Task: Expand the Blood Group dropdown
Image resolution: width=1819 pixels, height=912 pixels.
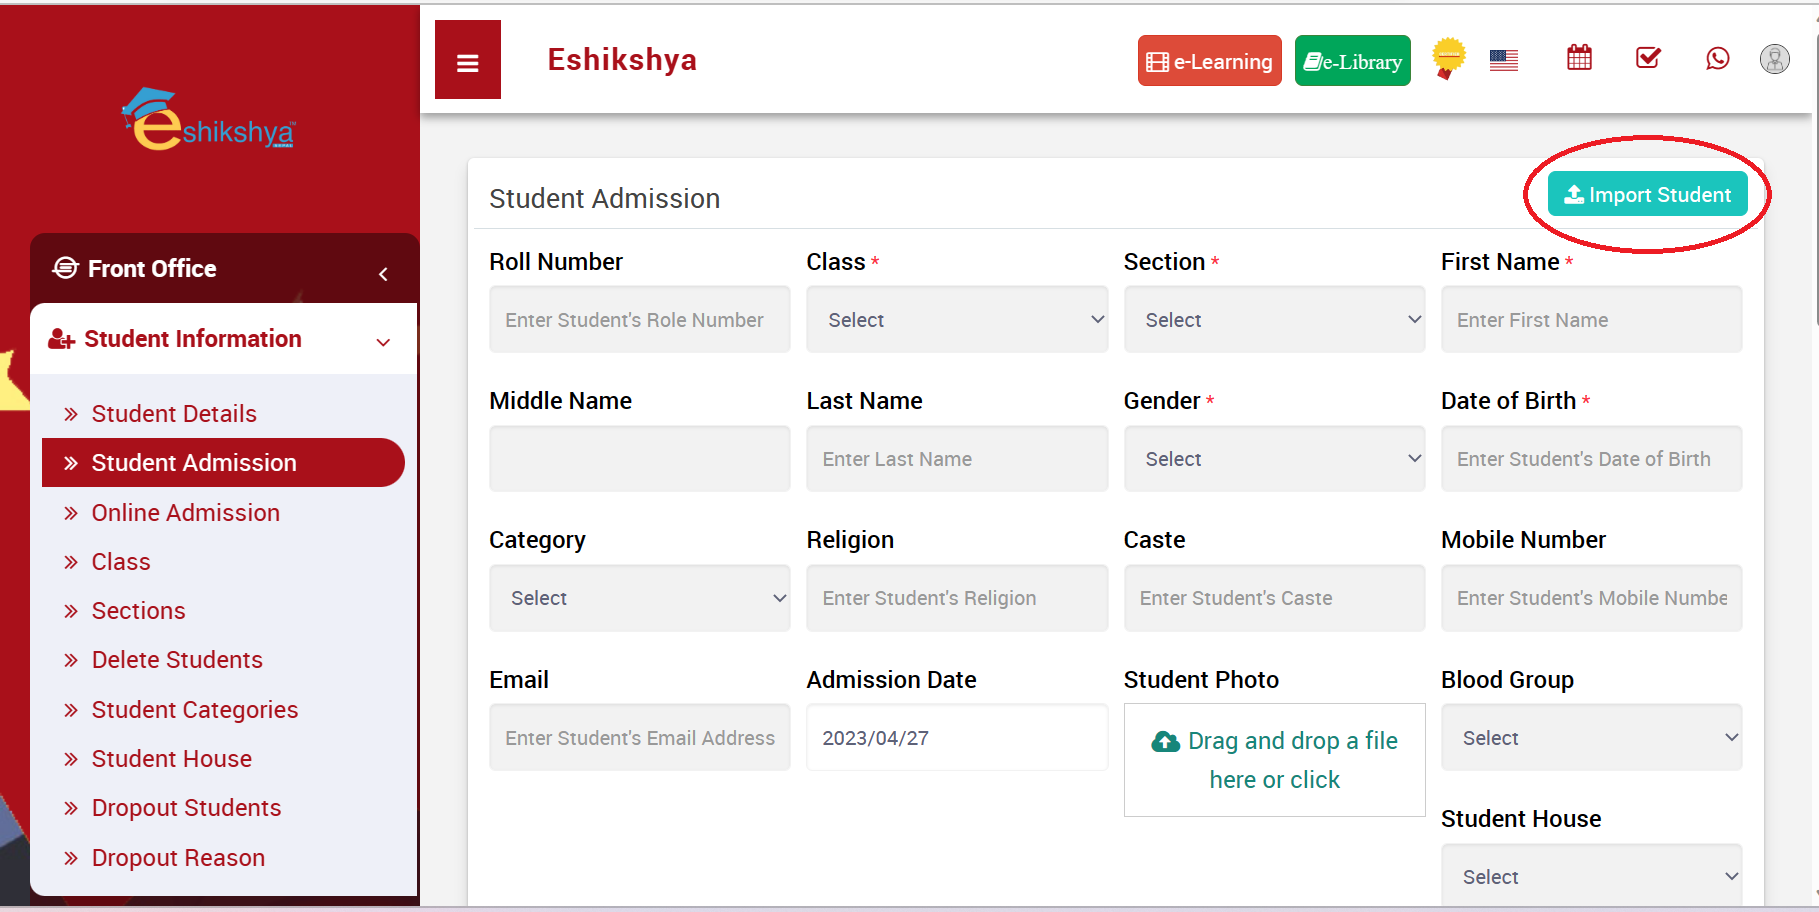Action: point(1591,737)
